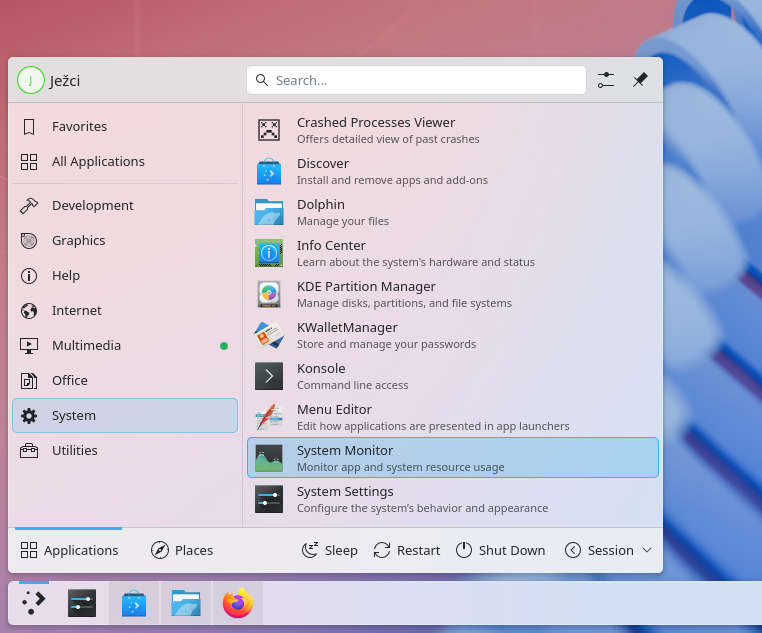Select All Applications category
The height and width of the screenshot is (633, 762).
point(125,162)
